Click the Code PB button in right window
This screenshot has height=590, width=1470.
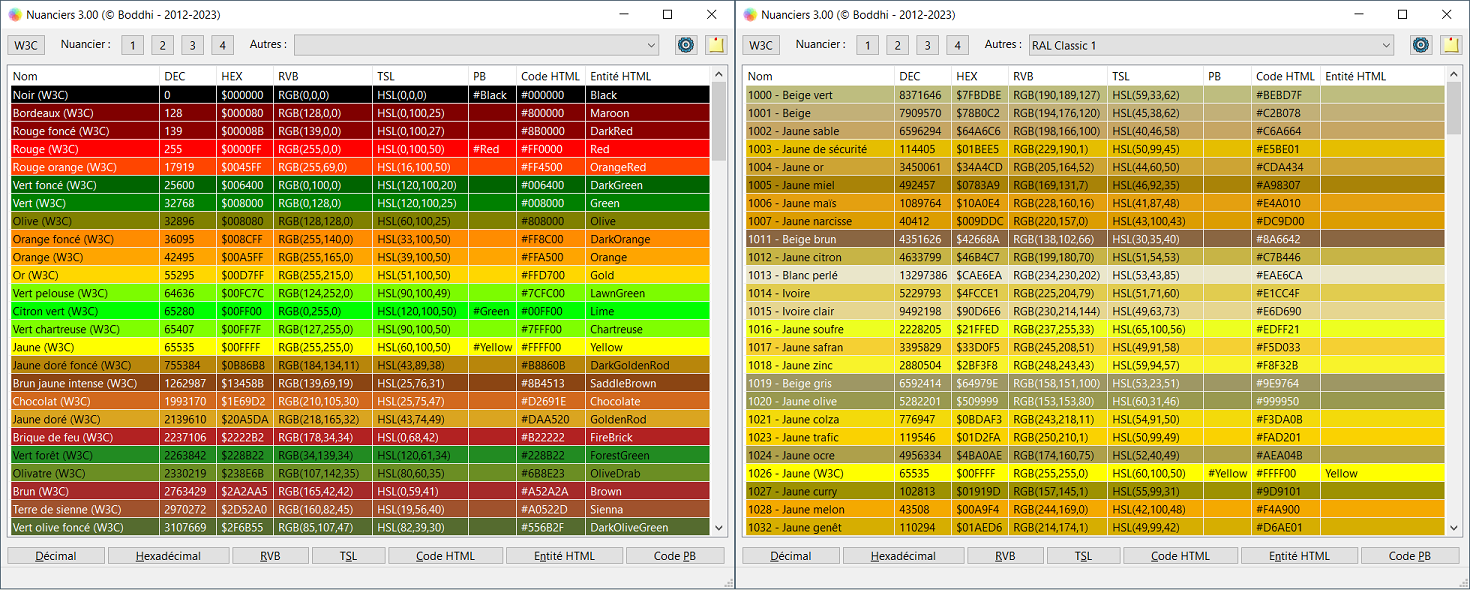pos(1410,556)
